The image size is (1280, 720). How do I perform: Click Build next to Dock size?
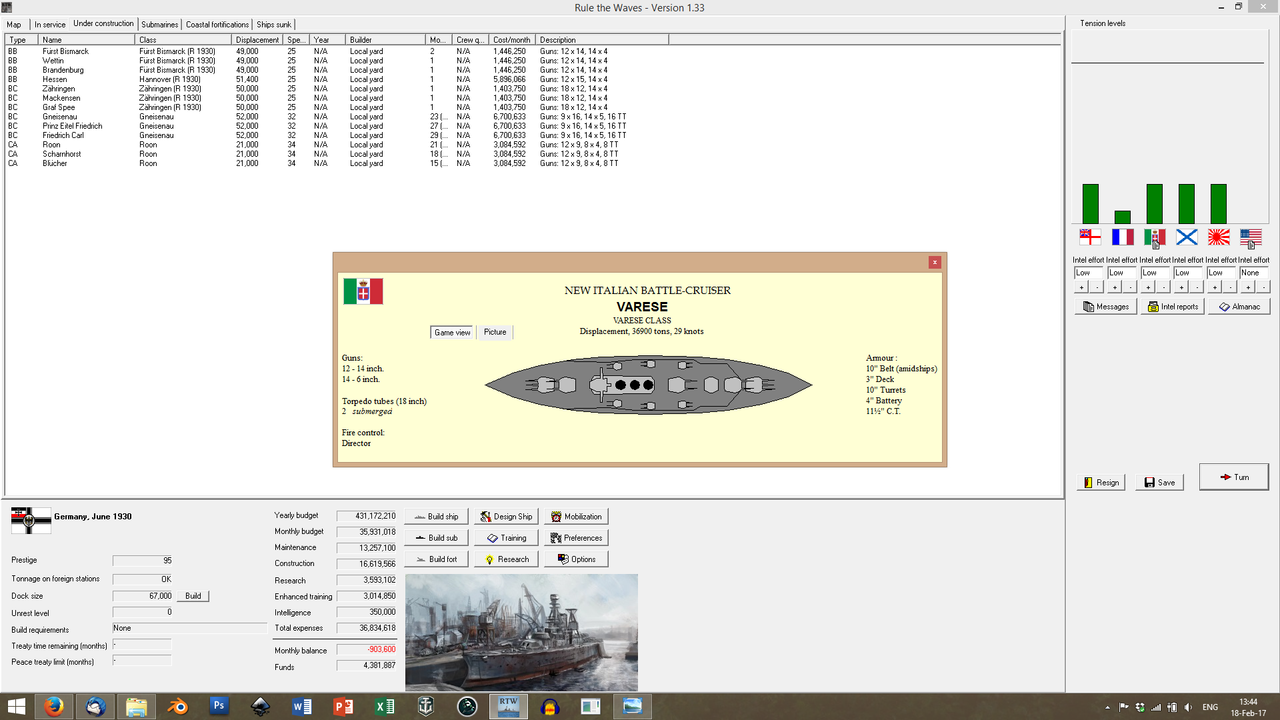[x=193, y=596]
